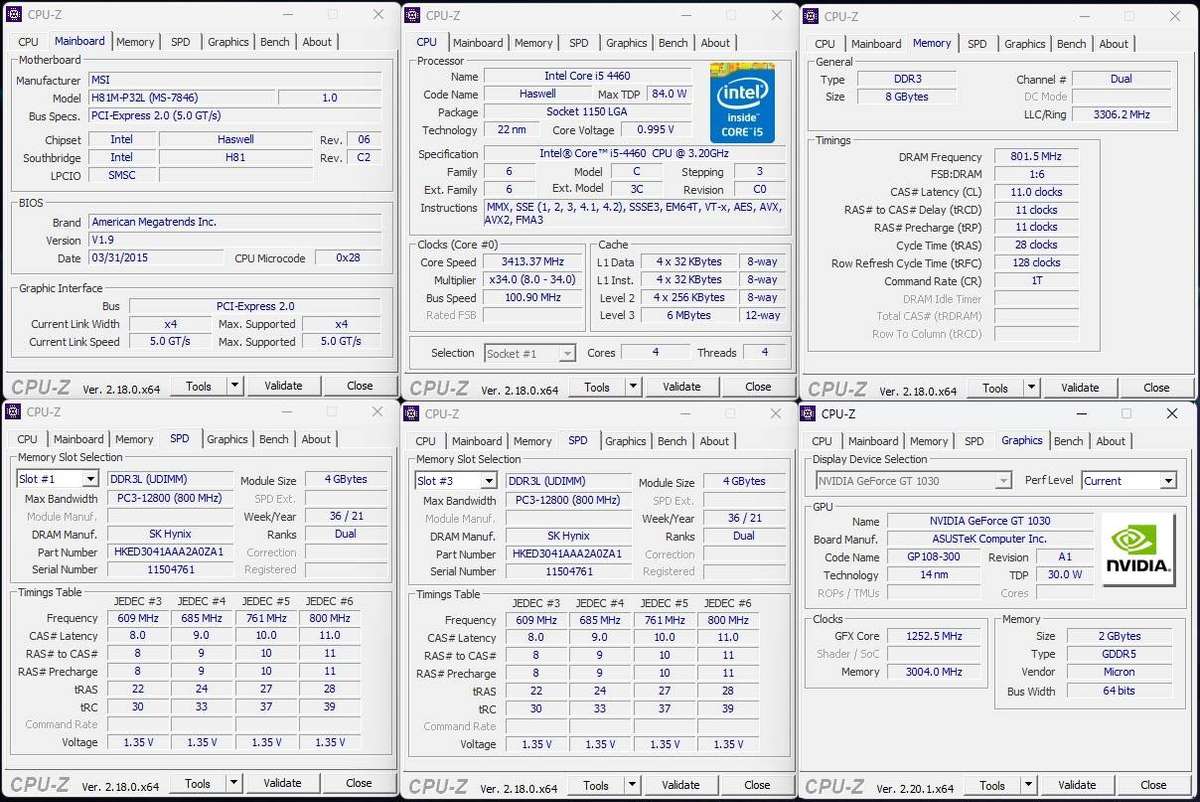
Task: Expand Tools dropdown arrow in Slot #3 SPD window
Action: (632, 785)
